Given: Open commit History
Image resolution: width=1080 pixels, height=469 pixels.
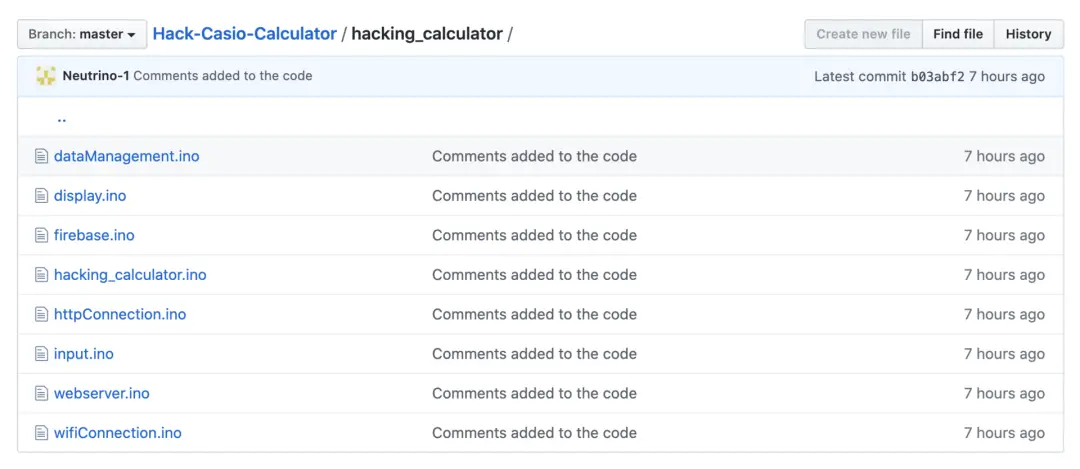Looking at the screenshot, I should coord(1028,34).
